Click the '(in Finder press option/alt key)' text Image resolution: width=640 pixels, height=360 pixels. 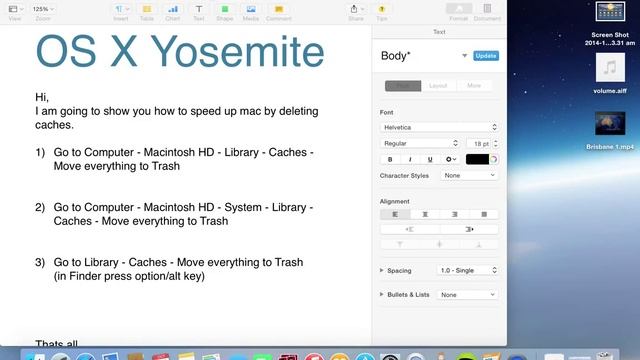tap(129, 276)
